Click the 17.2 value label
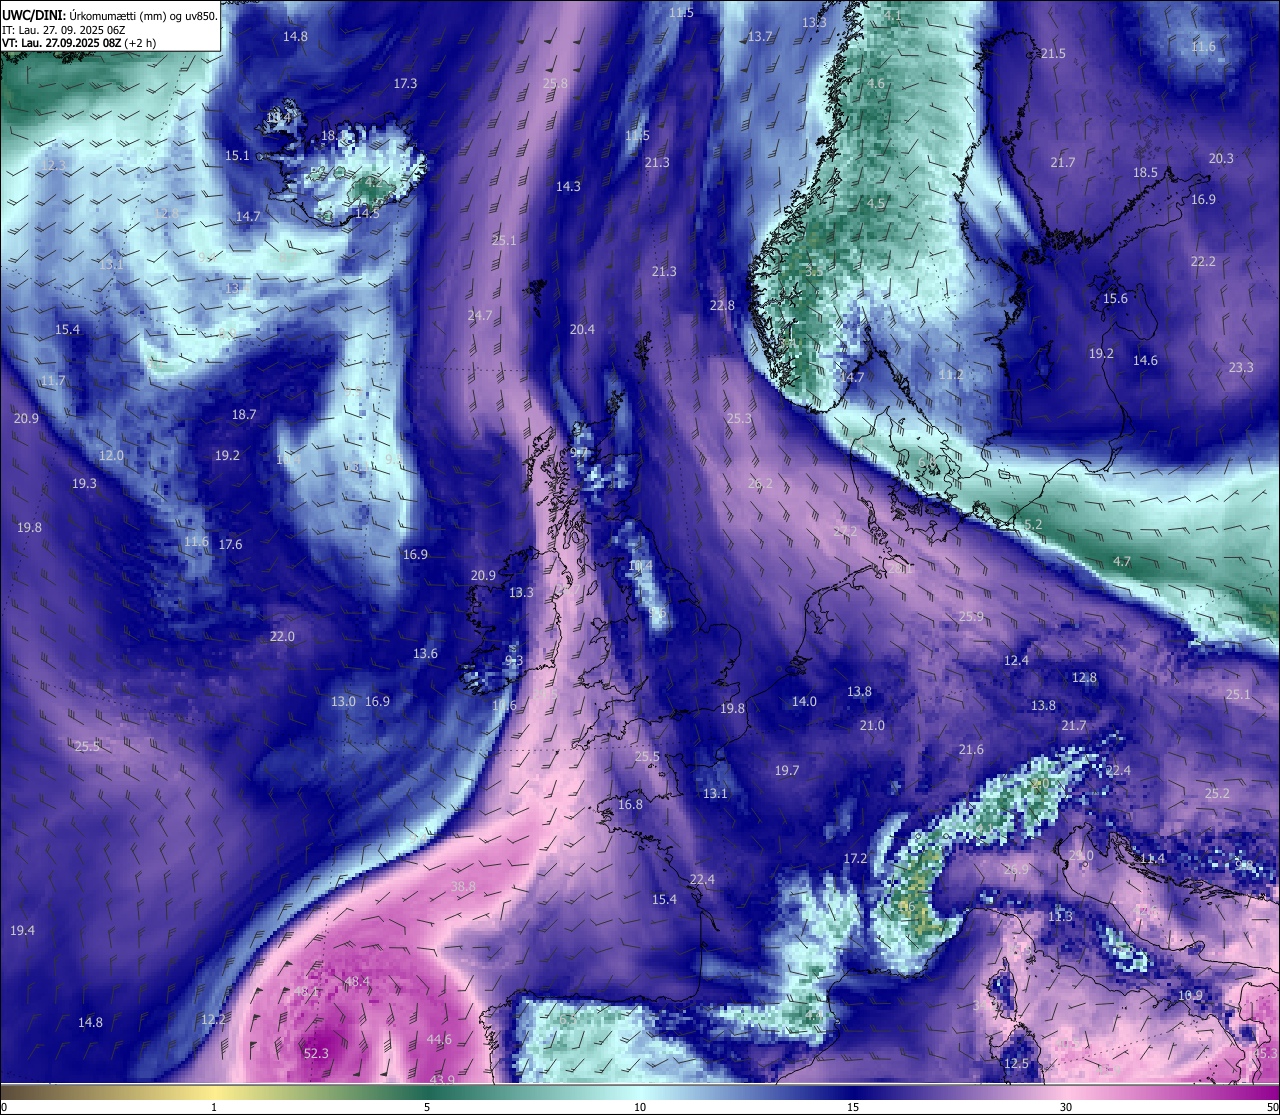The width and height of the screenshot is (1280, 1115). pyautogui.click(x=855, y=858)
